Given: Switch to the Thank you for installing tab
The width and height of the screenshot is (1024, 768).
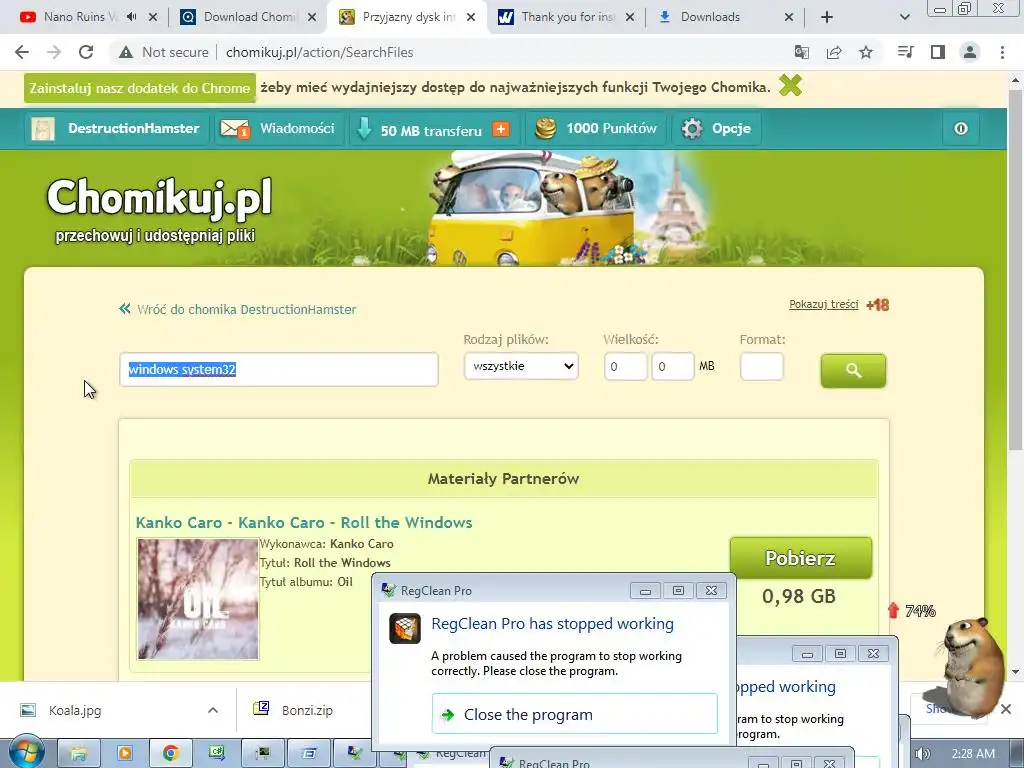Looking at the screenshot, I should [x=565, y=17].
